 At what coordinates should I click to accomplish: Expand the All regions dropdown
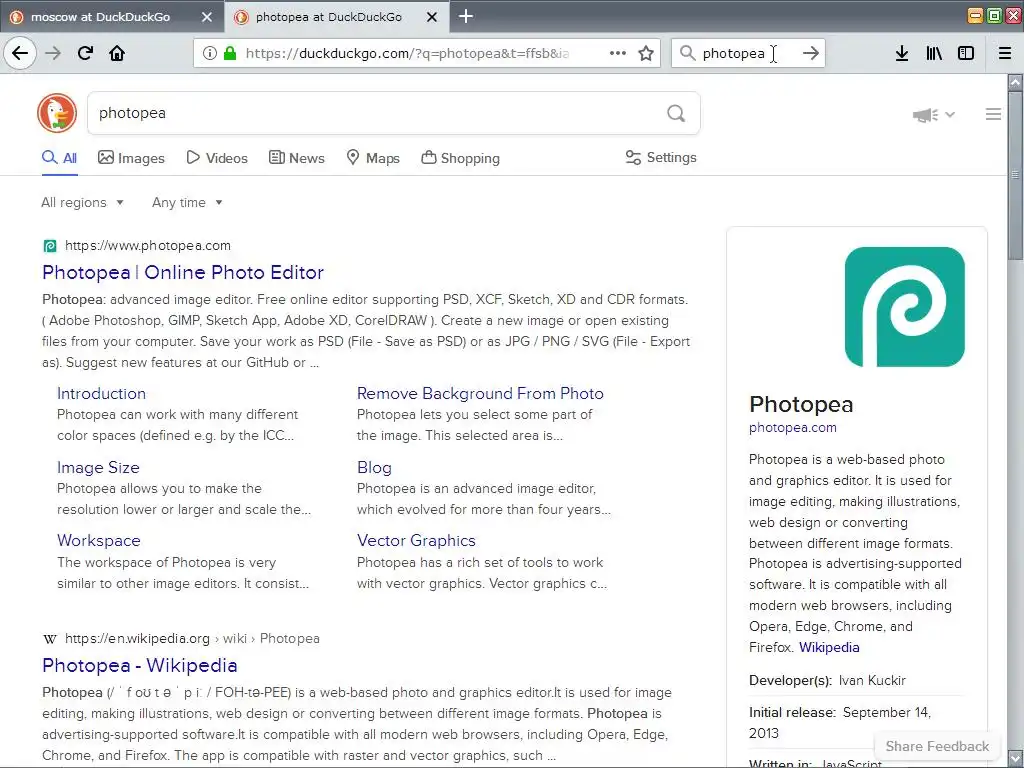(82, 202)
